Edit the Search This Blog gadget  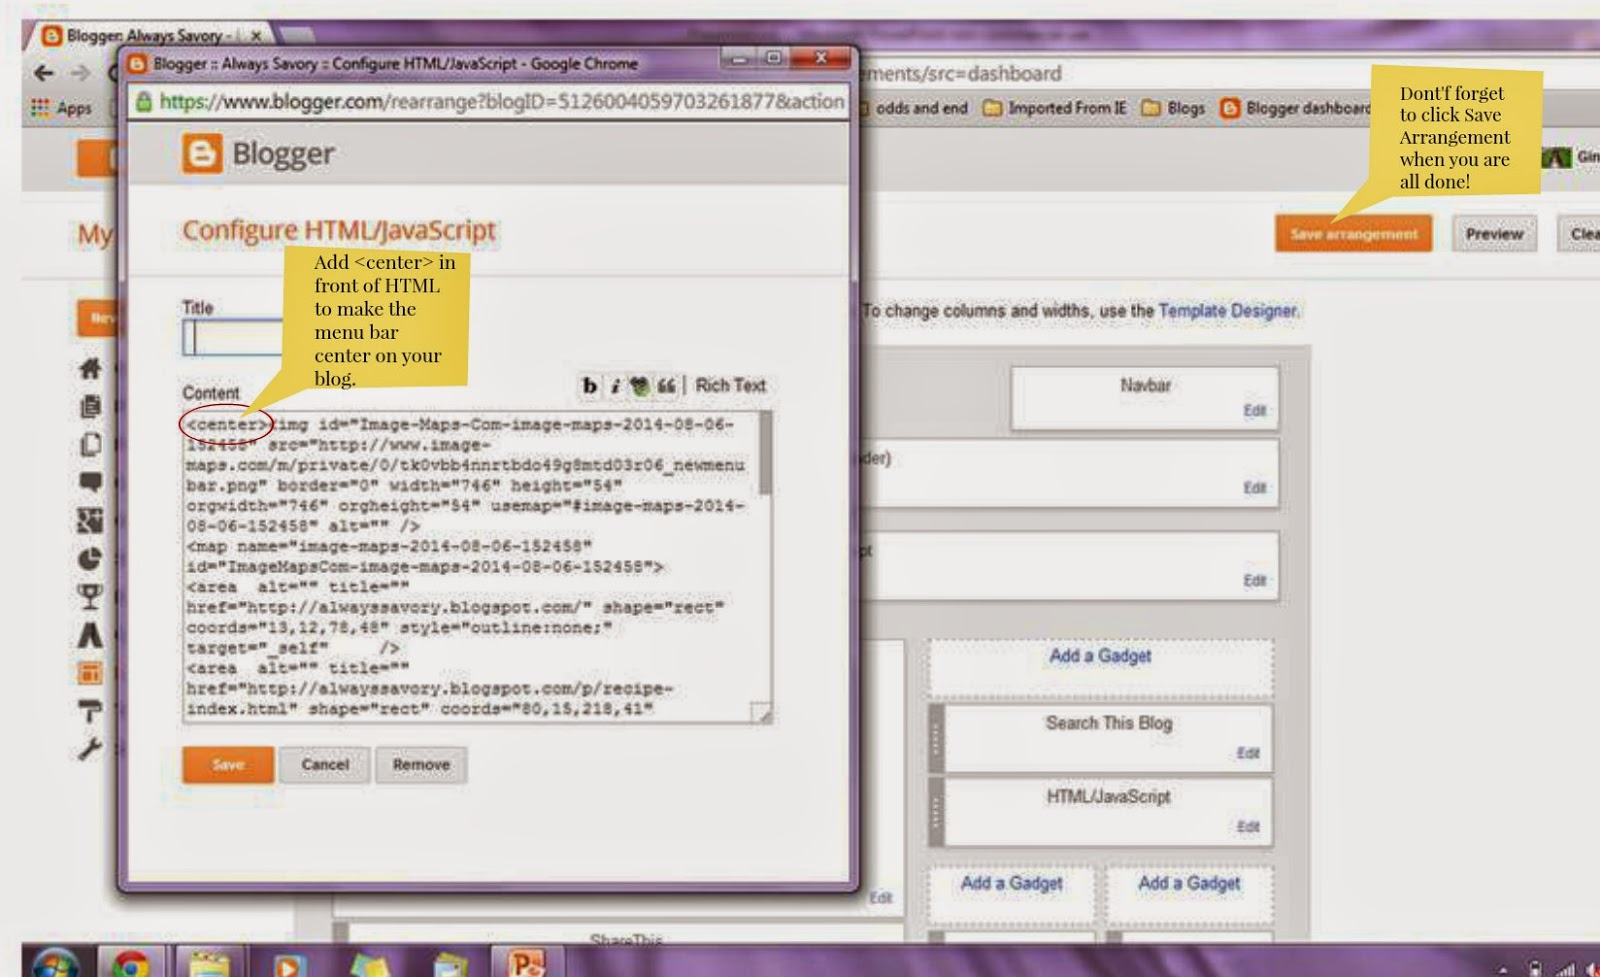(x=1247, y=753)
